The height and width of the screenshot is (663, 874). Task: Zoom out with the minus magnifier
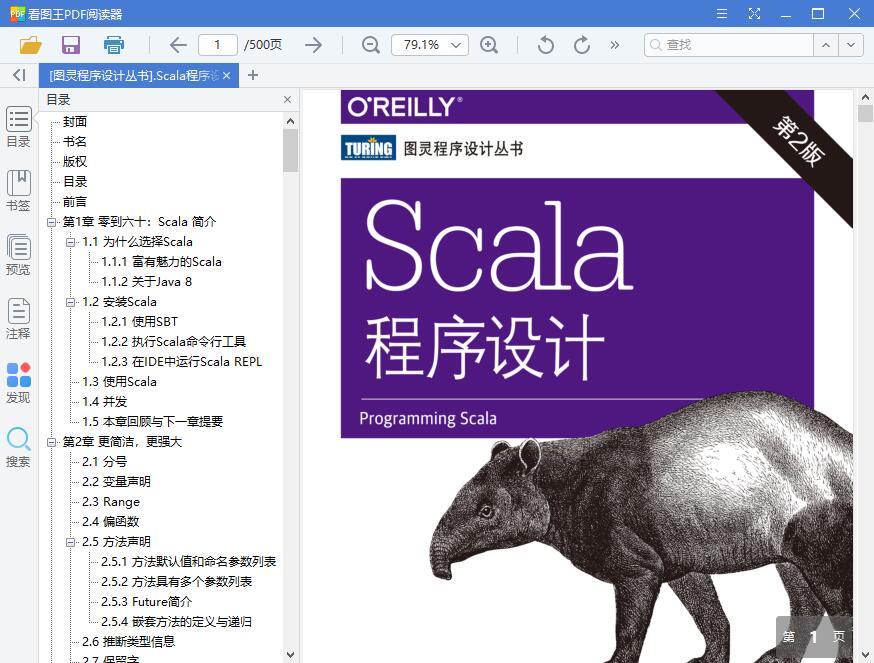tap(371, 45)
